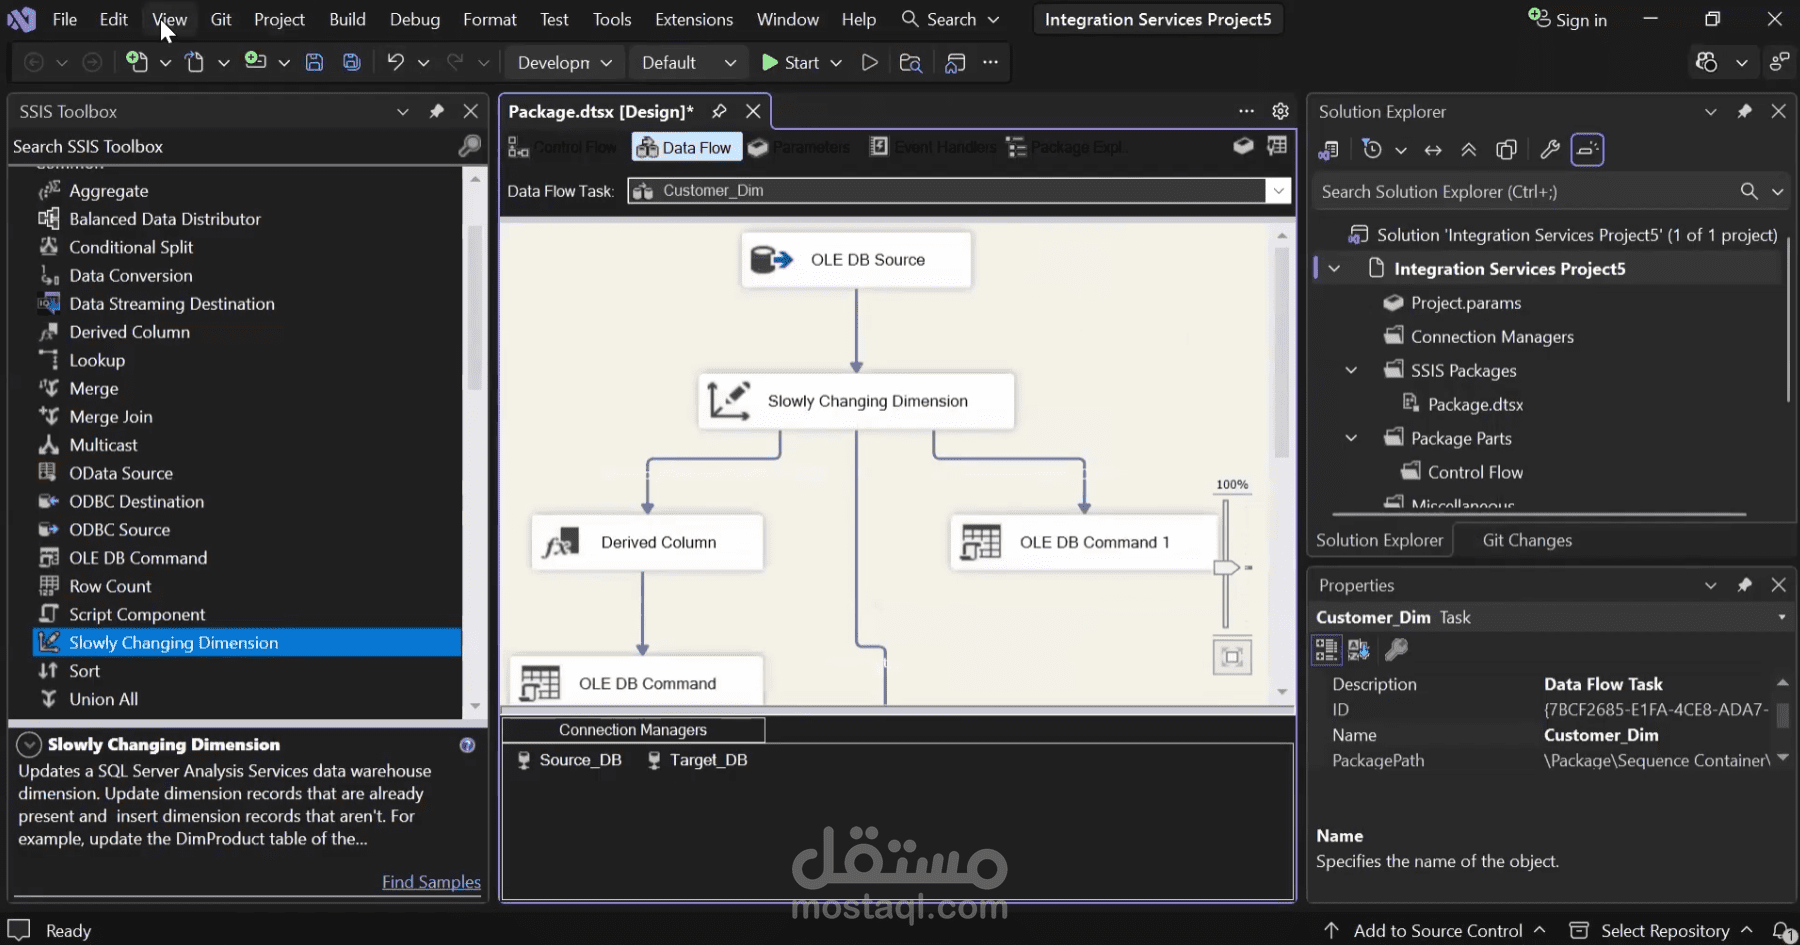
Task: Switch to the Control Flow designer tab
Action: coord(563,147)
